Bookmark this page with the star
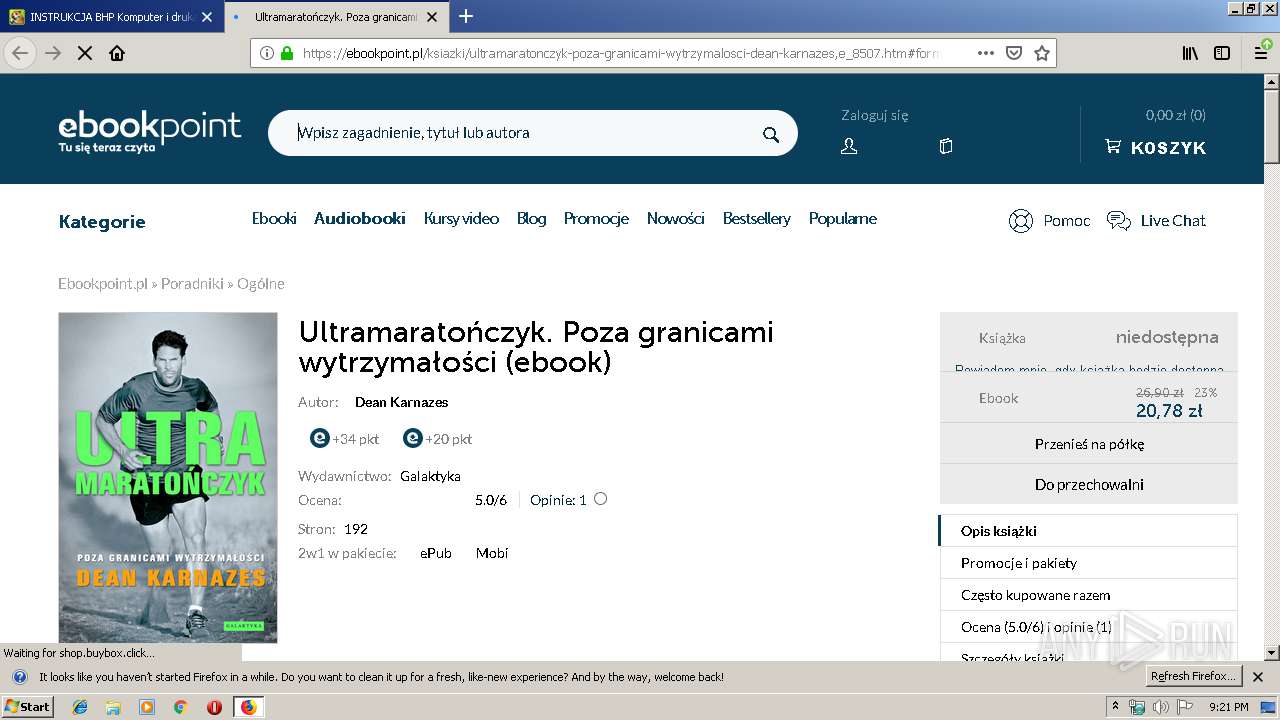 pyautogui.click(x=1042, y=53)
